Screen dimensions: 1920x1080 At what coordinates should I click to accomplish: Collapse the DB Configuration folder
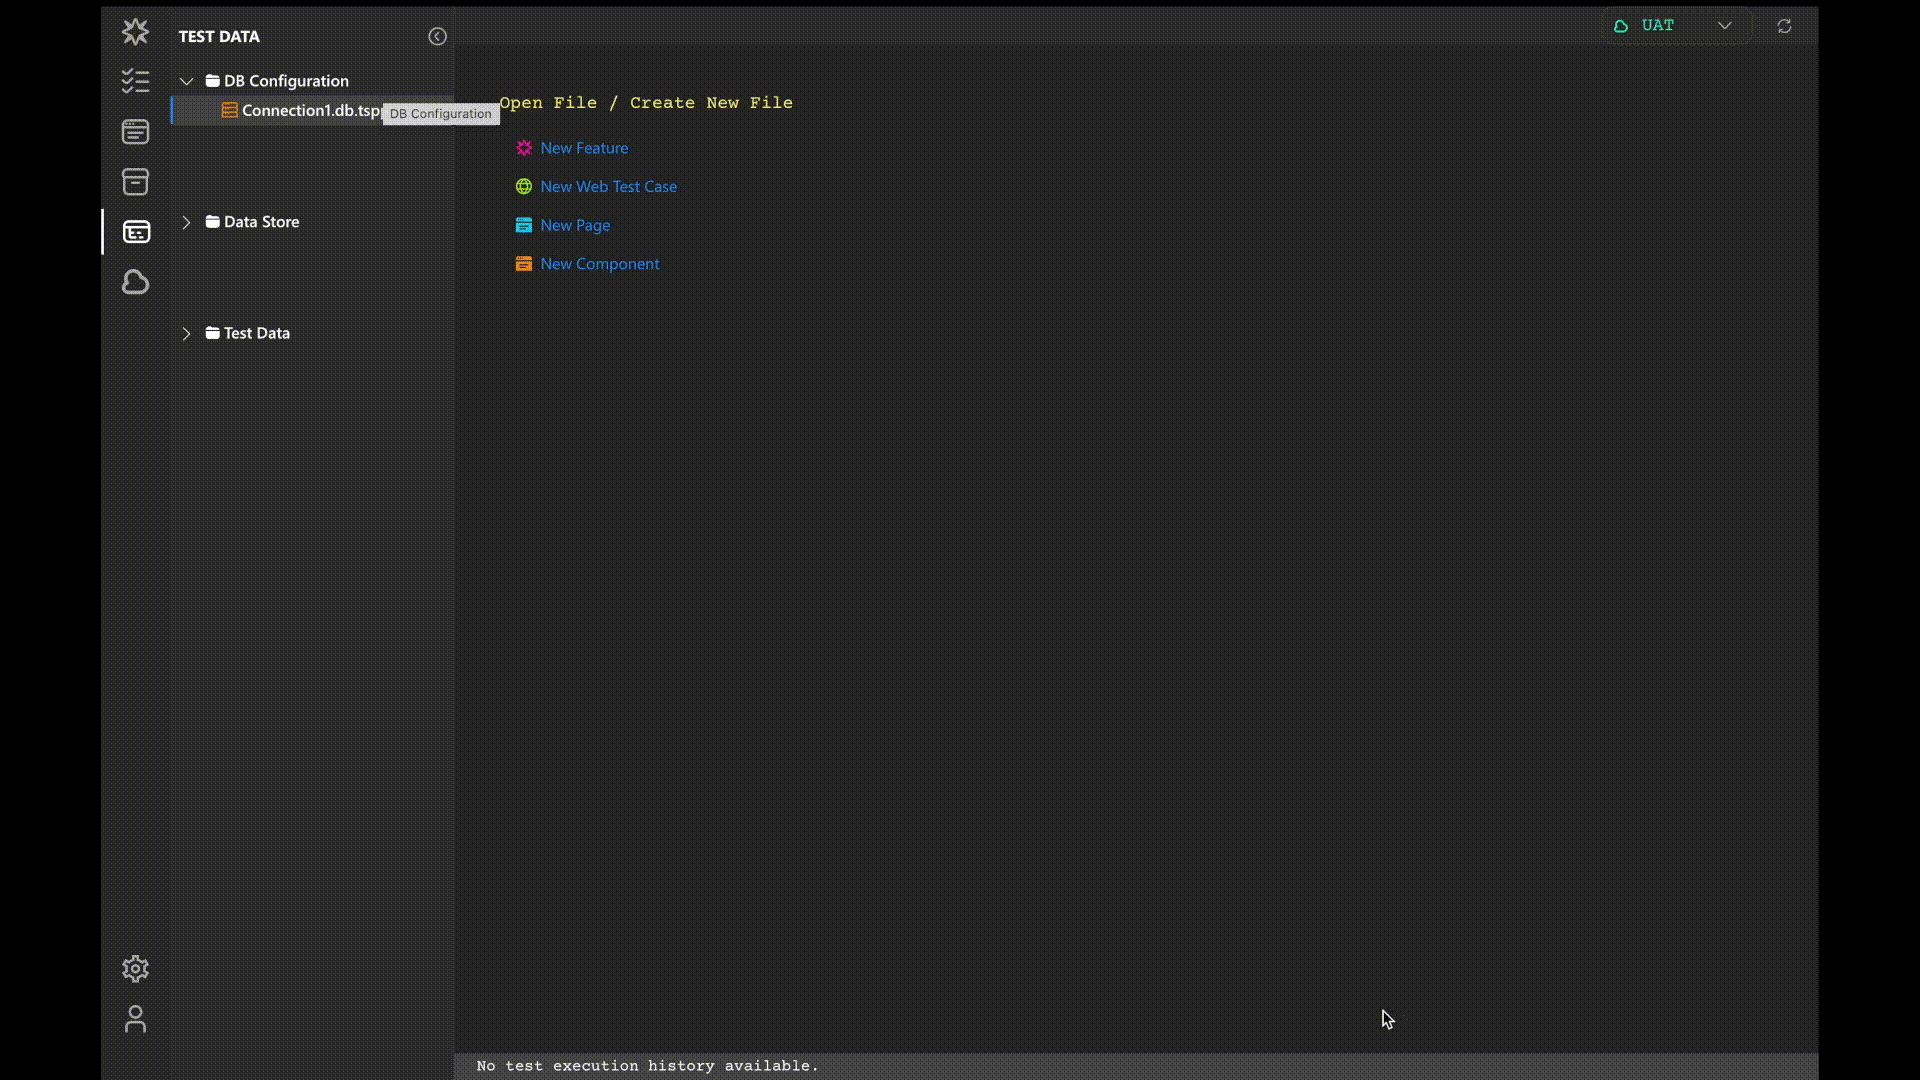coord(186,81)
